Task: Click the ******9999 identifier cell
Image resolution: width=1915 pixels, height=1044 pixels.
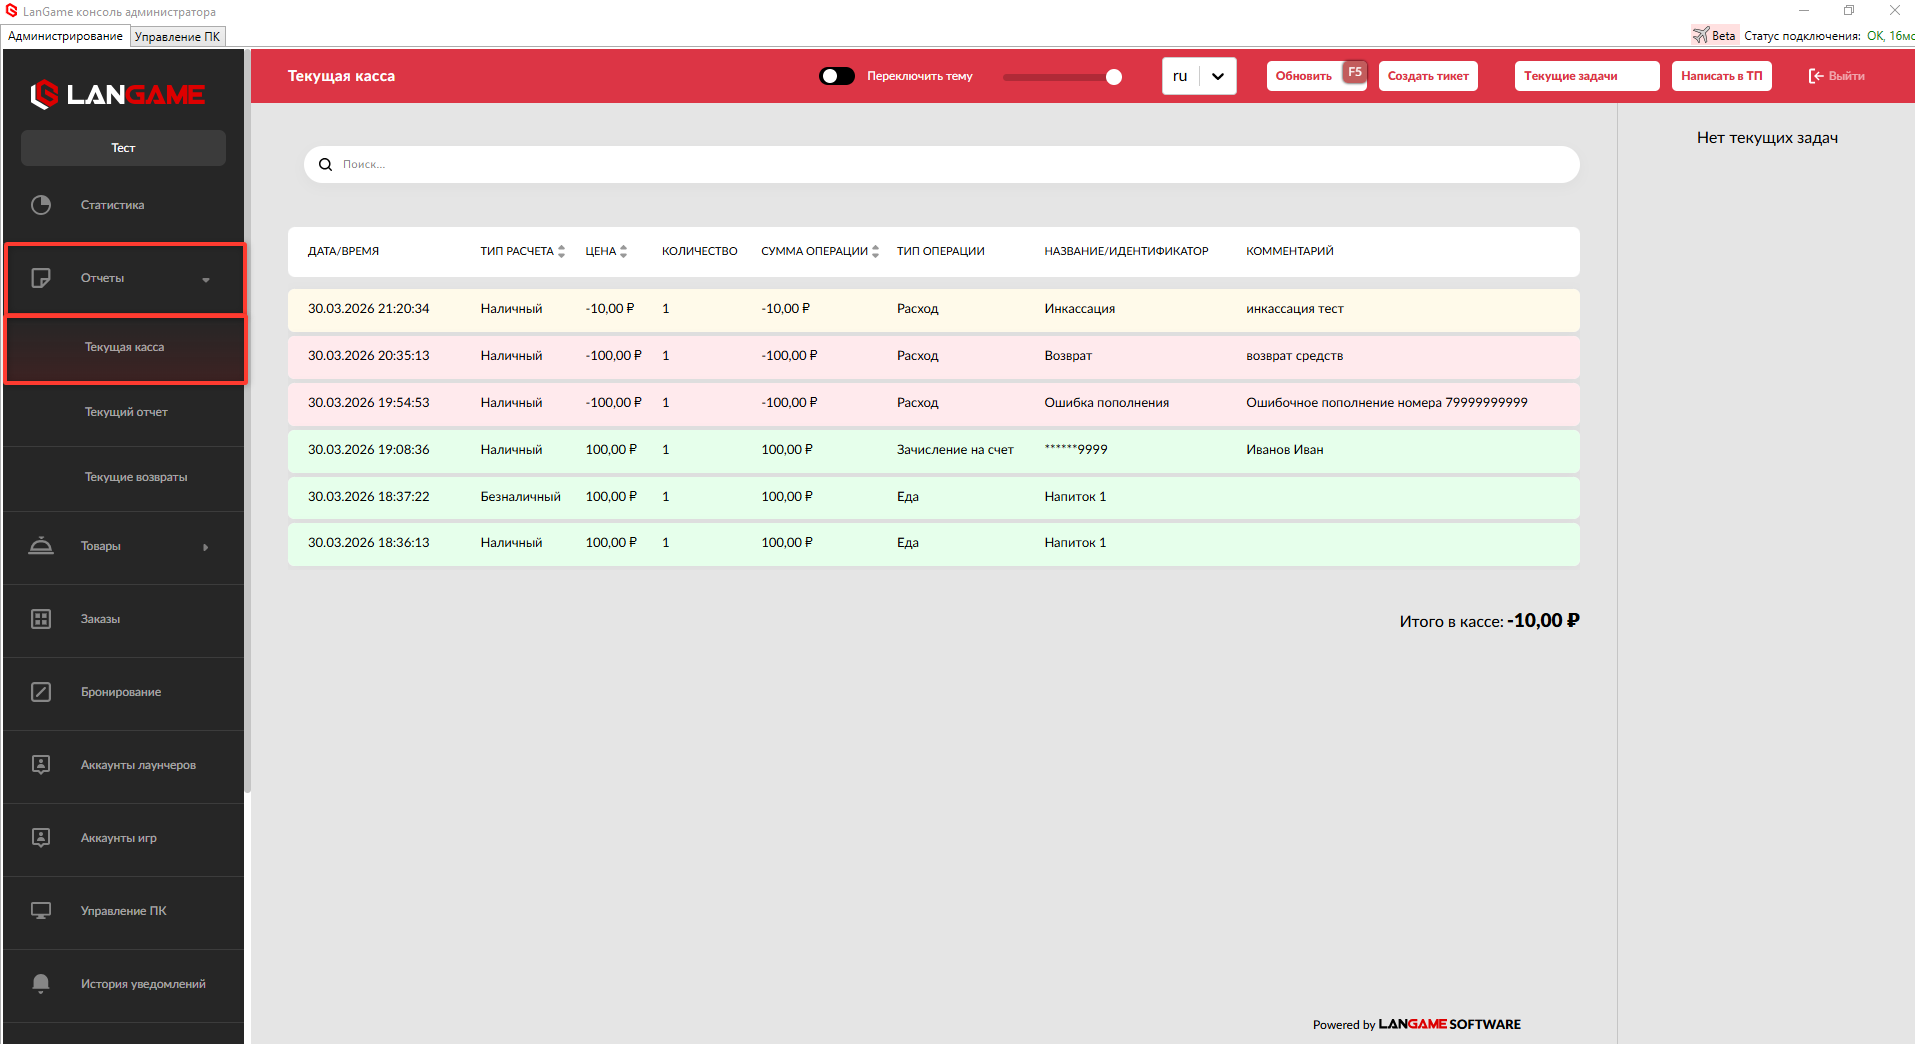Action: (x=1075, y=450)
